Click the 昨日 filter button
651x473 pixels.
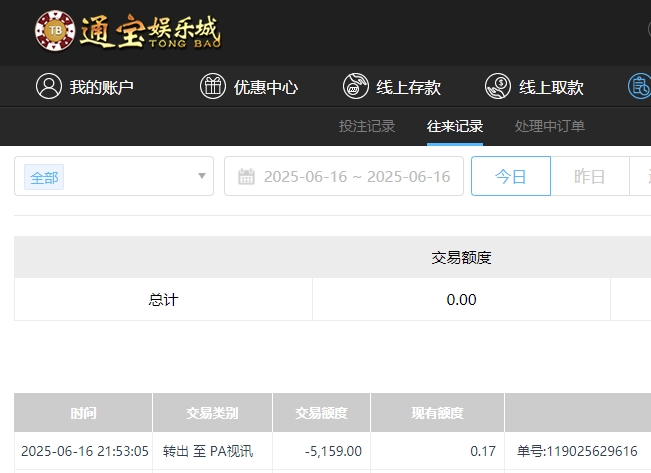click(x=590, y=176)
